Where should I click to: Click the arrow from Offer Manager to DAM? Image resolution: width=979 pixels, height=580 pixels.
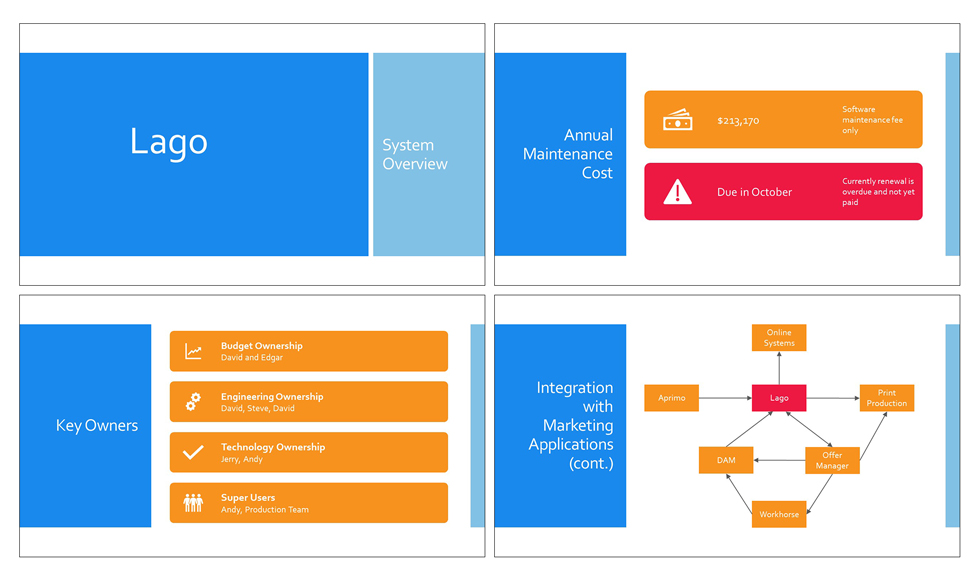(779, 460)
